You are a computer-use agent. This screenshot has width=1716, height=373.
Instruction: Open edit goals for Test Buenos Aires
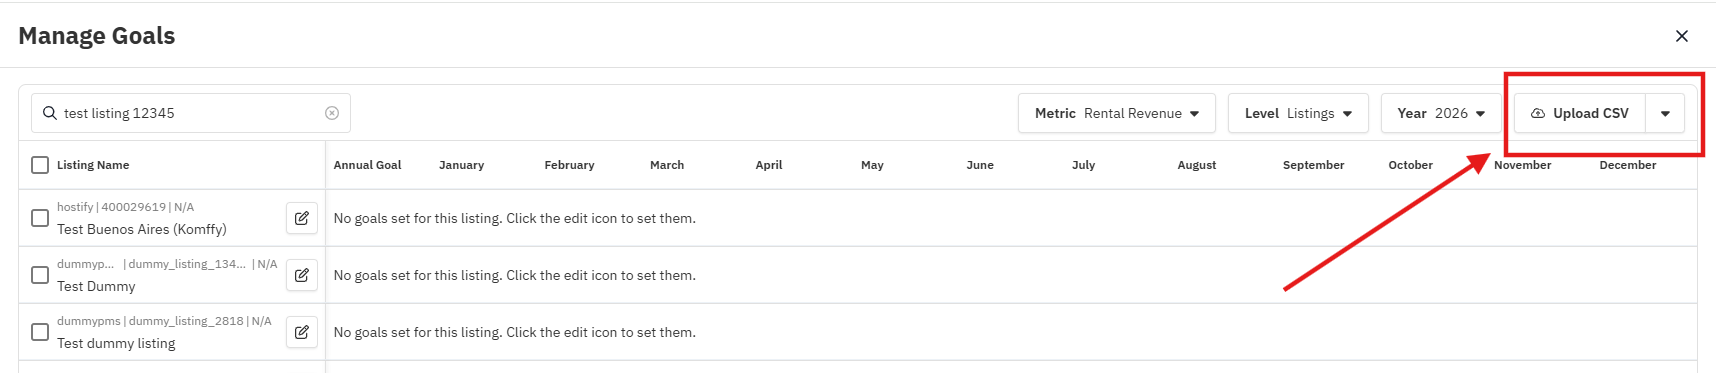pyautogui.click(x=302, y=218)
